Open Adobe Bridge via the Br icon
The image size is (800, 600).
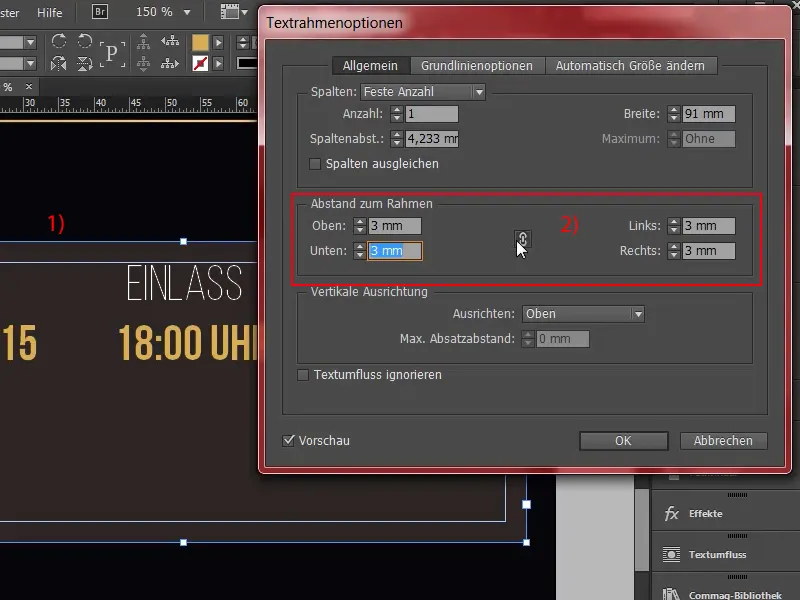point(99,11)
